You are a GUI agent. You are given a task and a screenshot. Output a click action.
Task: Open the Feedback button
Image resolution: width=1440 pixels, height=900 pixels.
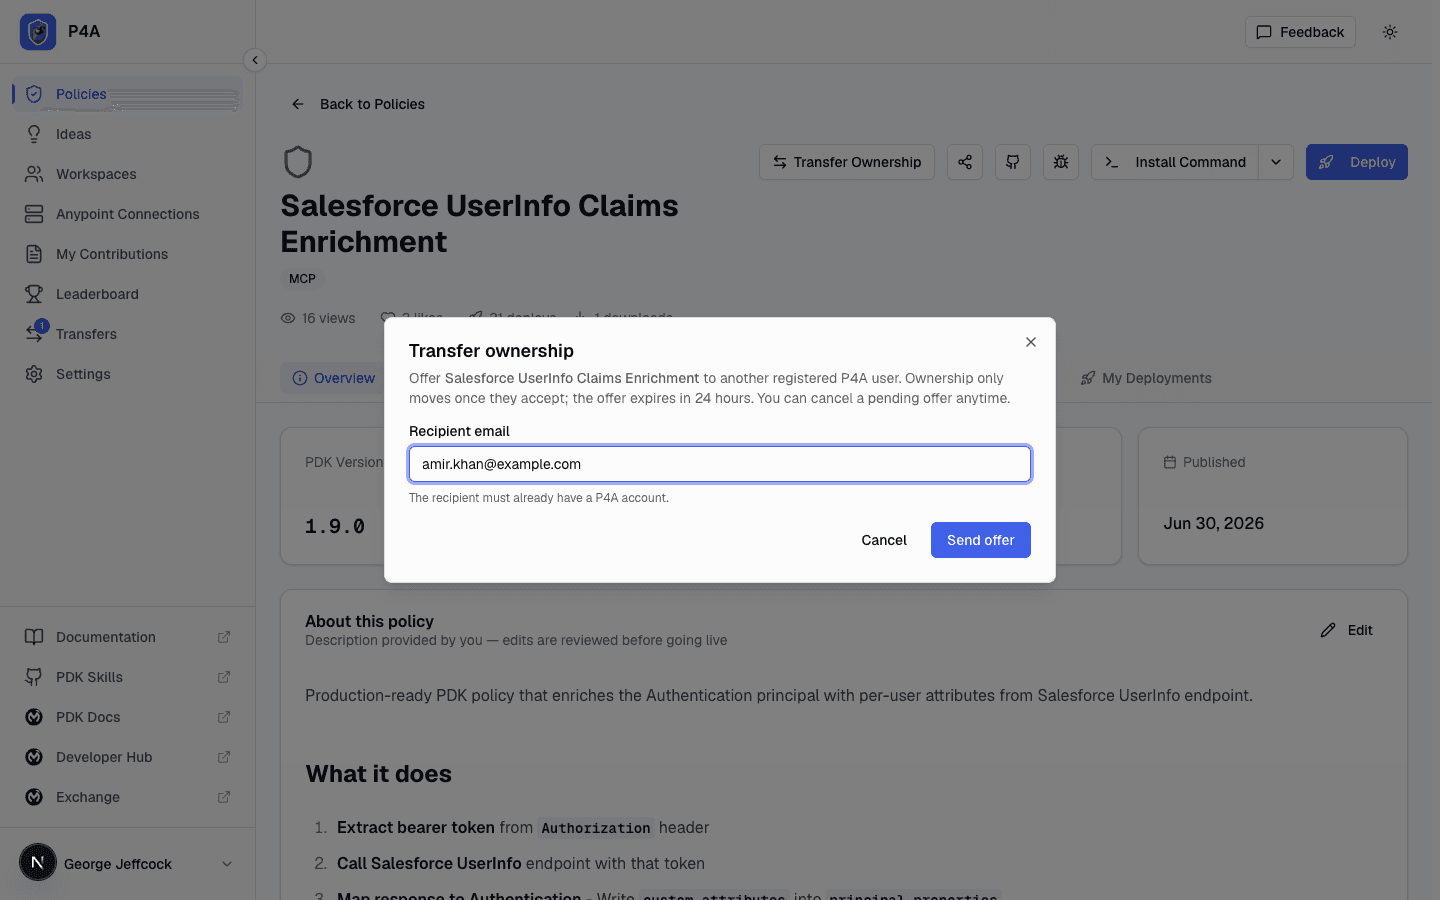(x=1300, y=32)
